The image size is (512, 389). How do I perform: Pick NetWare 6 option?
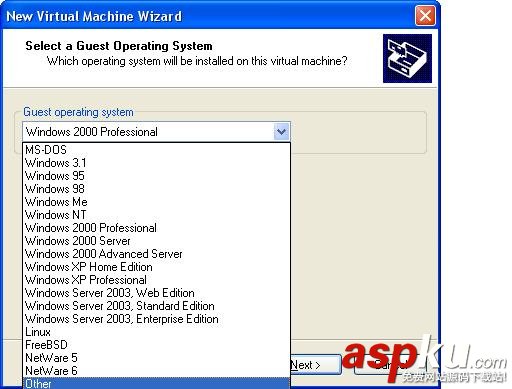coord(156,371)
